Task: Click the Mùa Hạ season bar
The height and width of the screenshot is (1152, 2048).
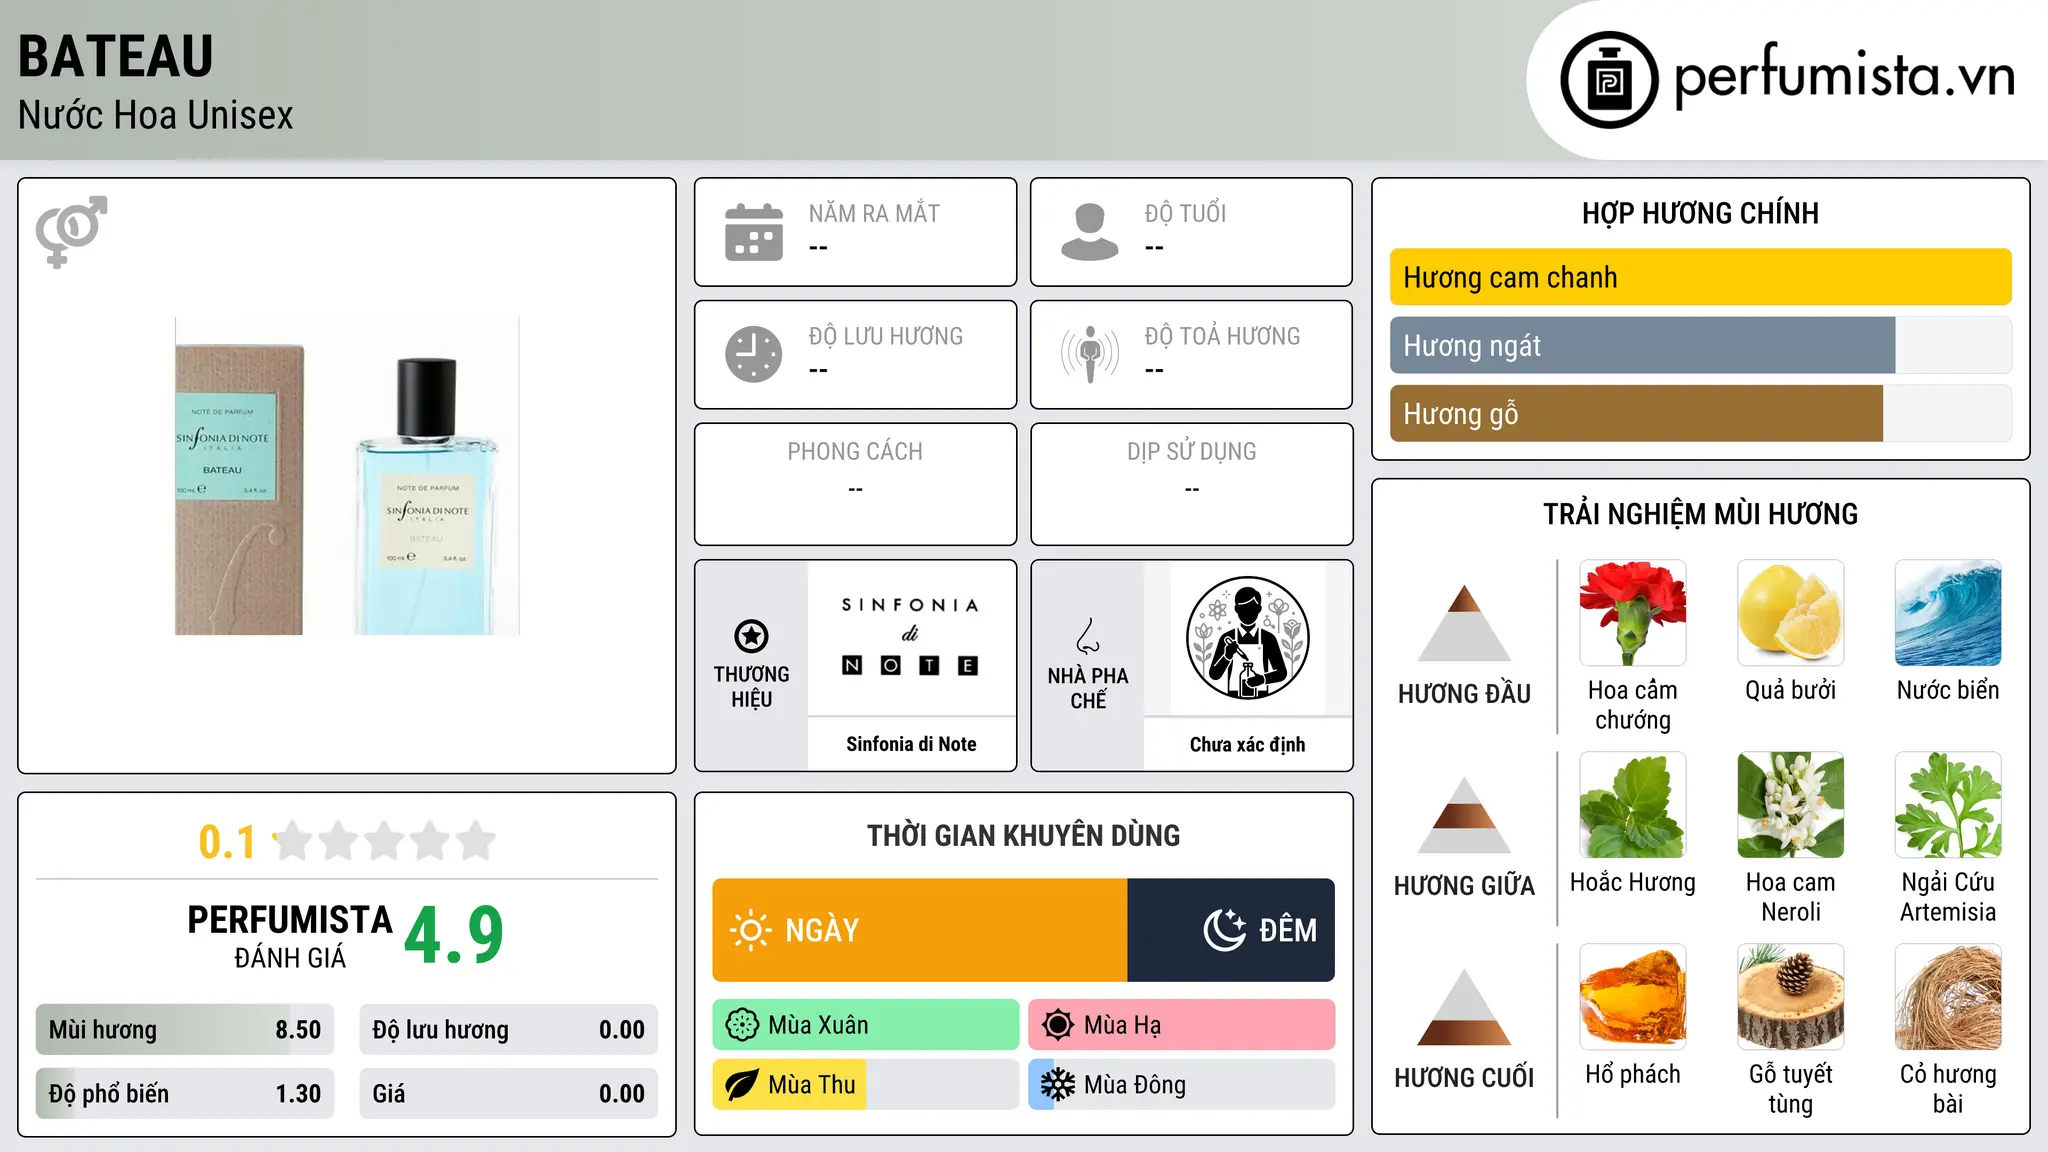Action: pyautogui.click(x=1182, y=1025)
